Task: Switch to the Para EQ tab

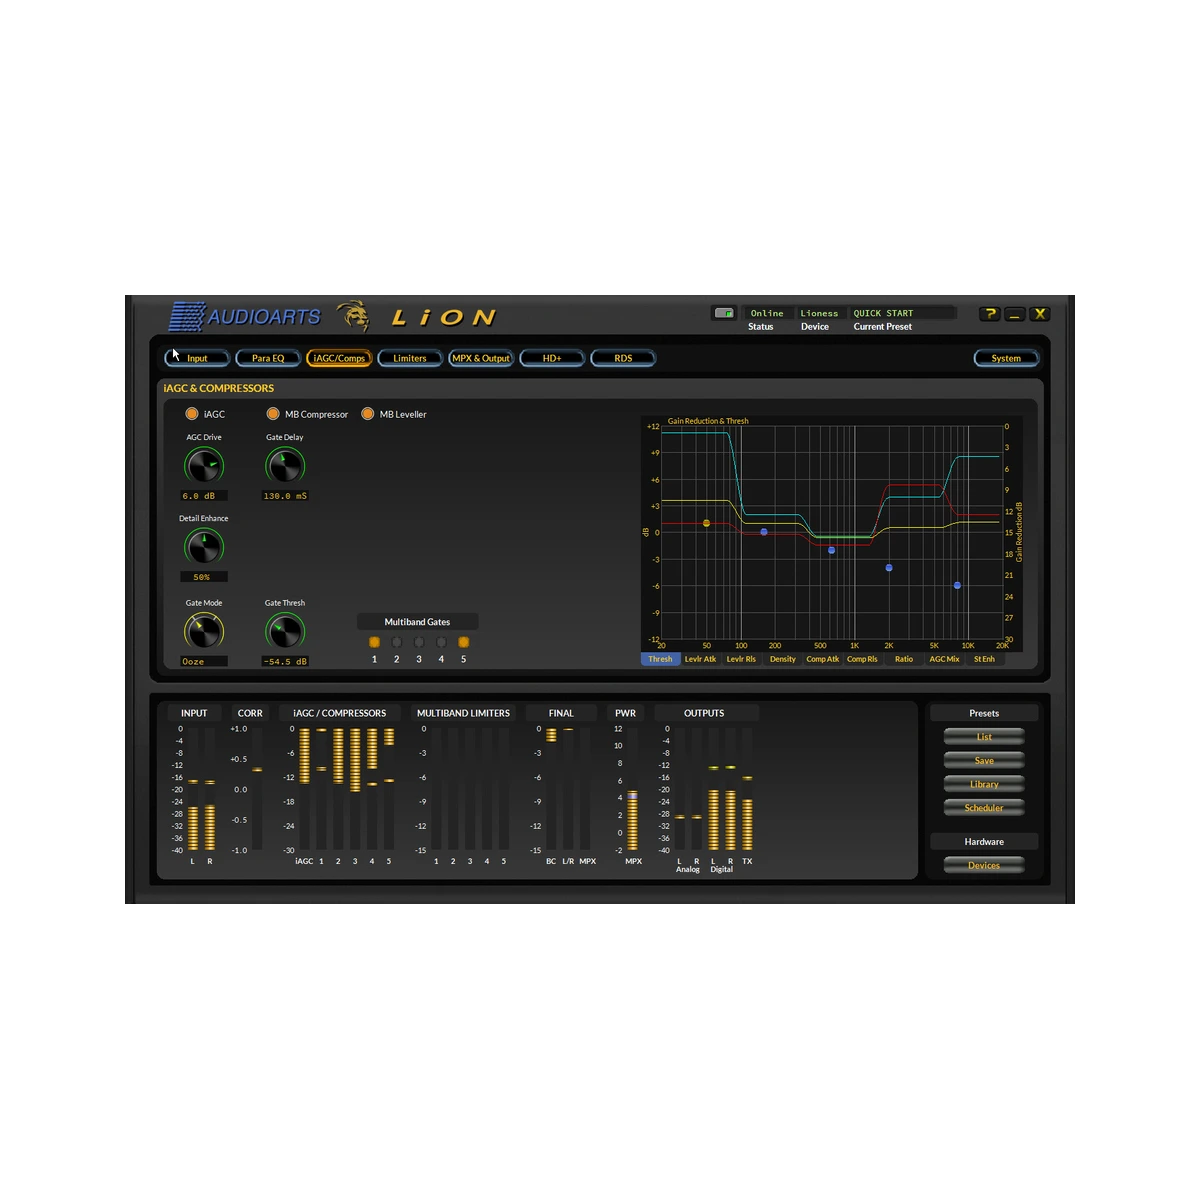Action: (x=268, y=358)
